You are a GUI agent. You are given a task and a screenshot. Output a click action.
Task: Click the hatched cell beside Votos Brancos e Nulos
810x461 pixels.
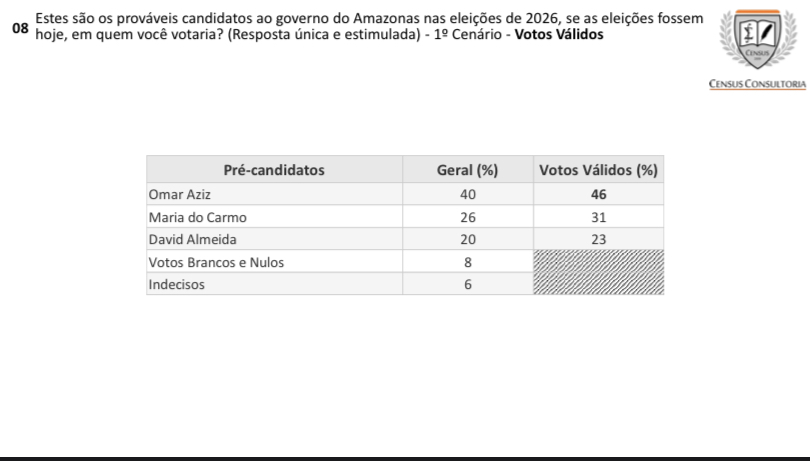[x=598, y=262]
